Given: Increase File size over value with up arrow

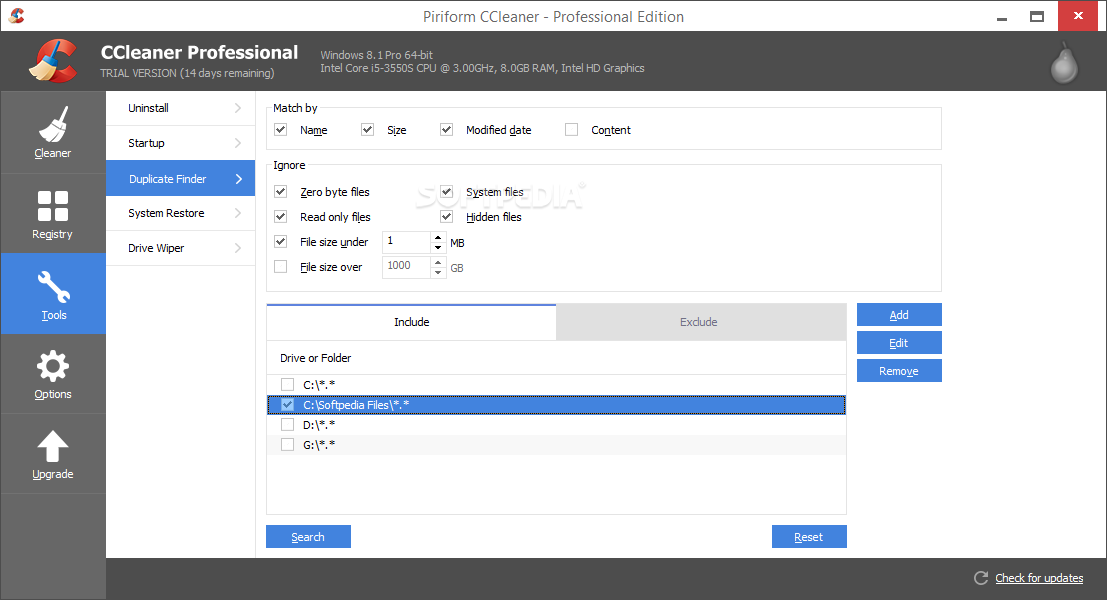Looking at the screenshot, I should point(438,263).
